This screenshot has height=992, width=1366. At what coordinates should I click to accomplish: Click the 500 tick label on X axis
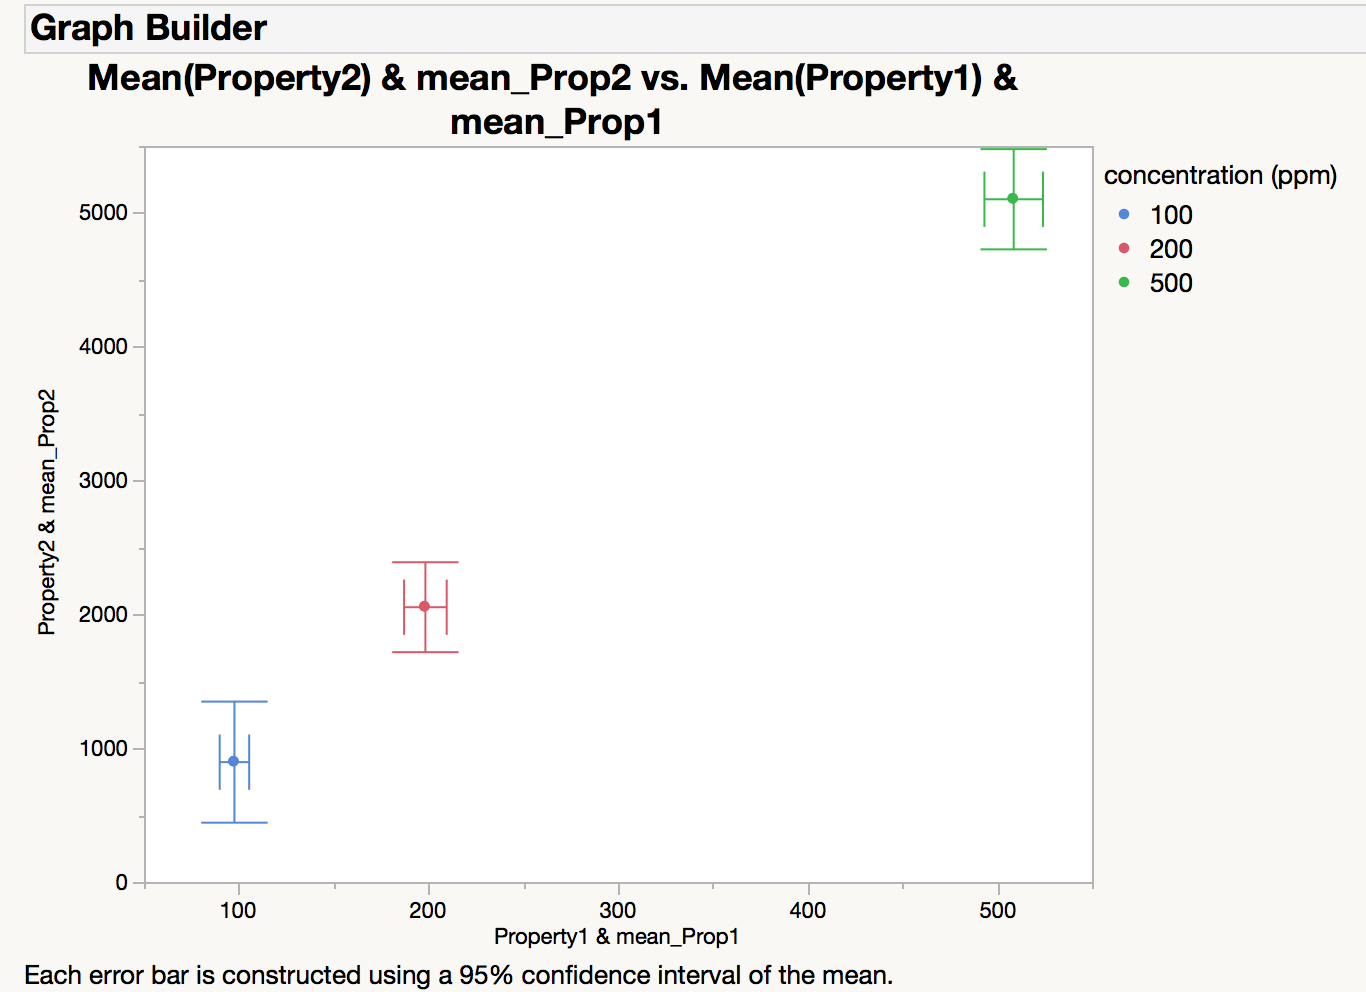[x=995, y=910]
